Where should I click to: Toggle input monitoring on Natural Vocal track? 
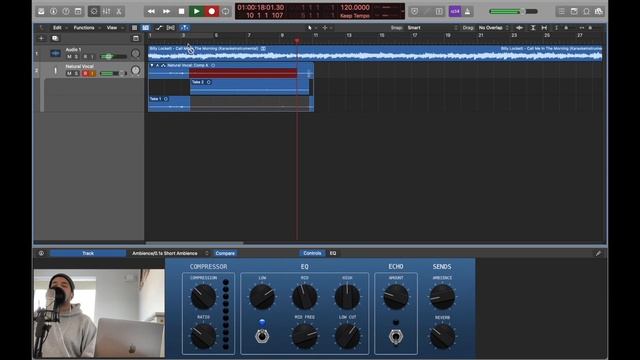point(92,73)
